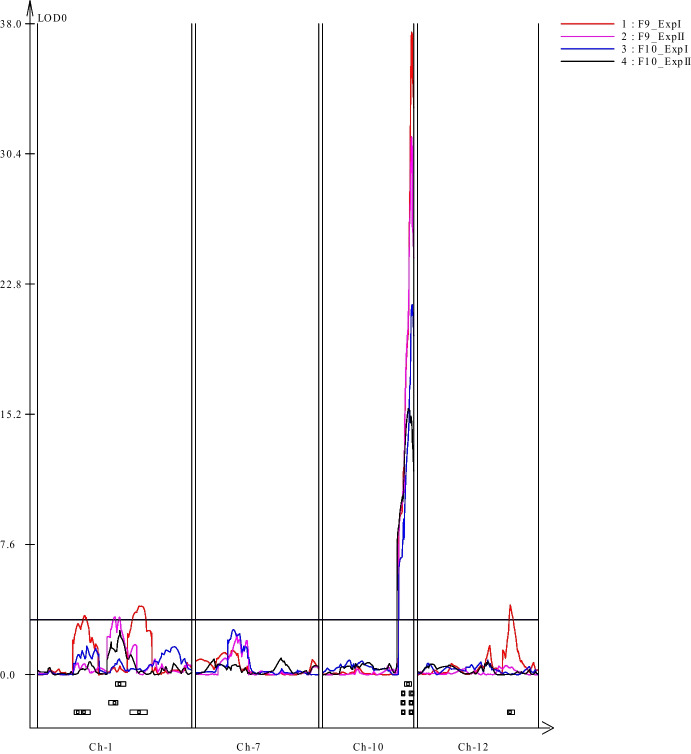Click the '4 : F10_ExpII' legend label
This screenshot has height=754, width=691.
tap(656, 62)
